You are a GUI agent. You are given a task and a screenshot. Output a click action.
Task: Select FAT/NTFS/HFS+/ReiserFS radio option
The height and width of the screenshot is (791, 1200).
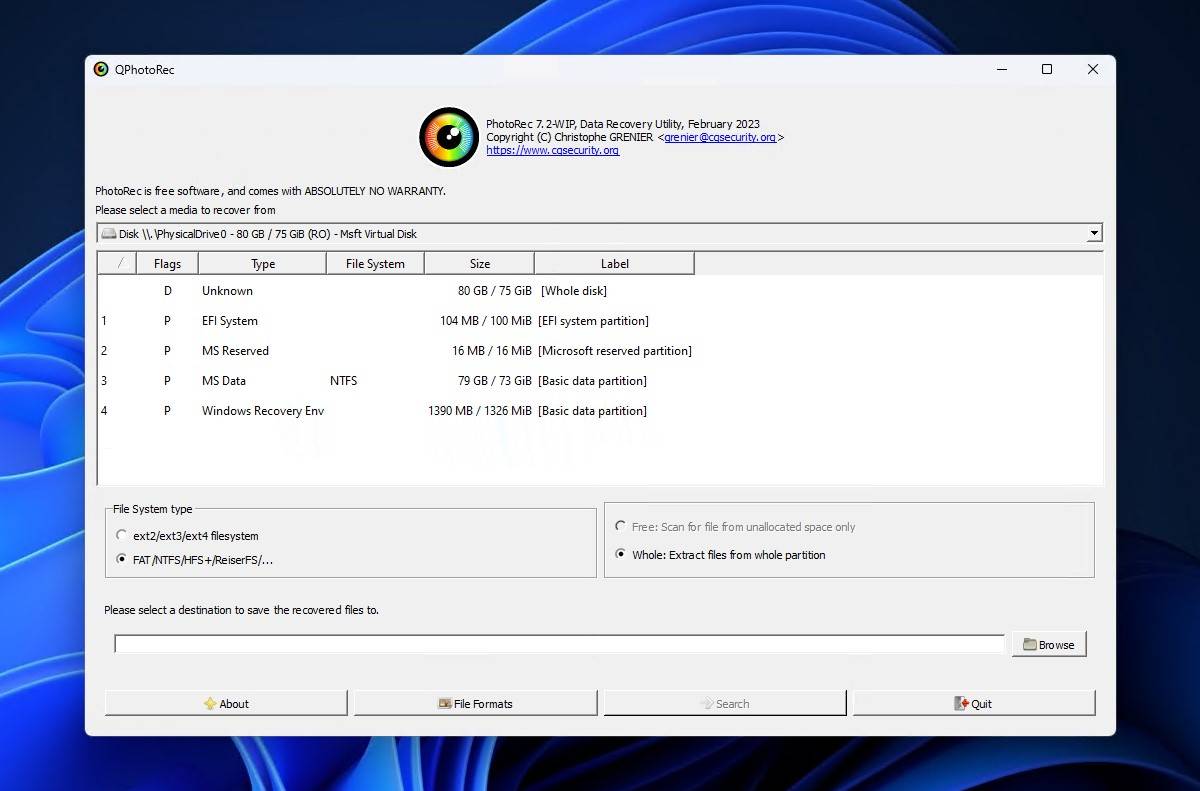click(x=122, y=560)
